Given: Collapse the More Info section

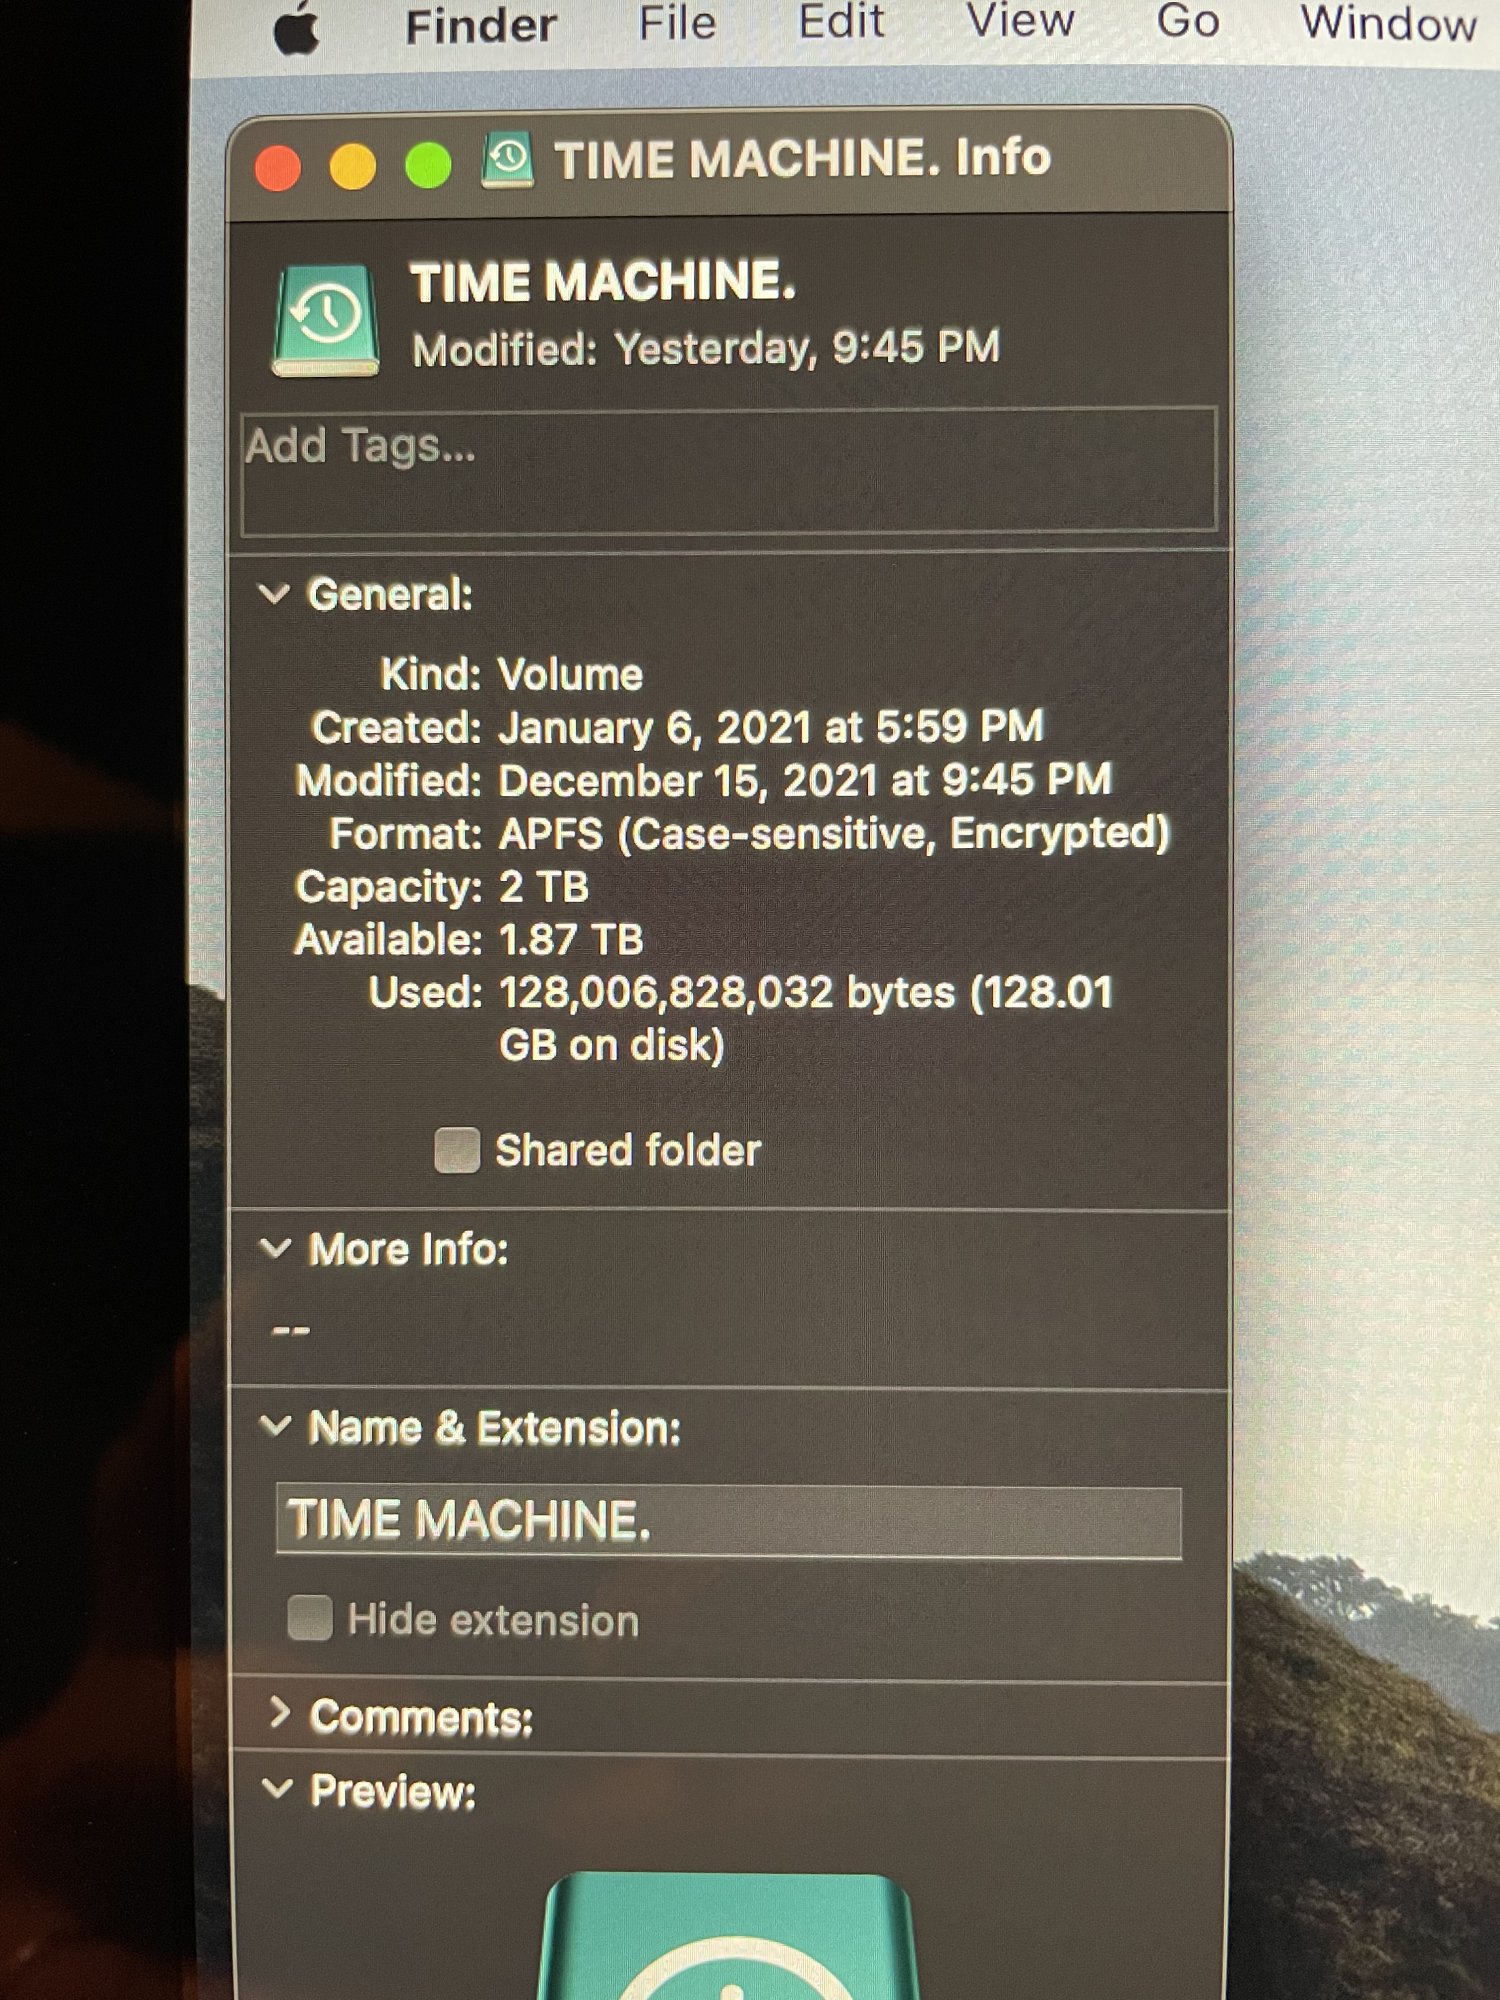Looking at the screenshot, I should click(x=275, y=1248).
